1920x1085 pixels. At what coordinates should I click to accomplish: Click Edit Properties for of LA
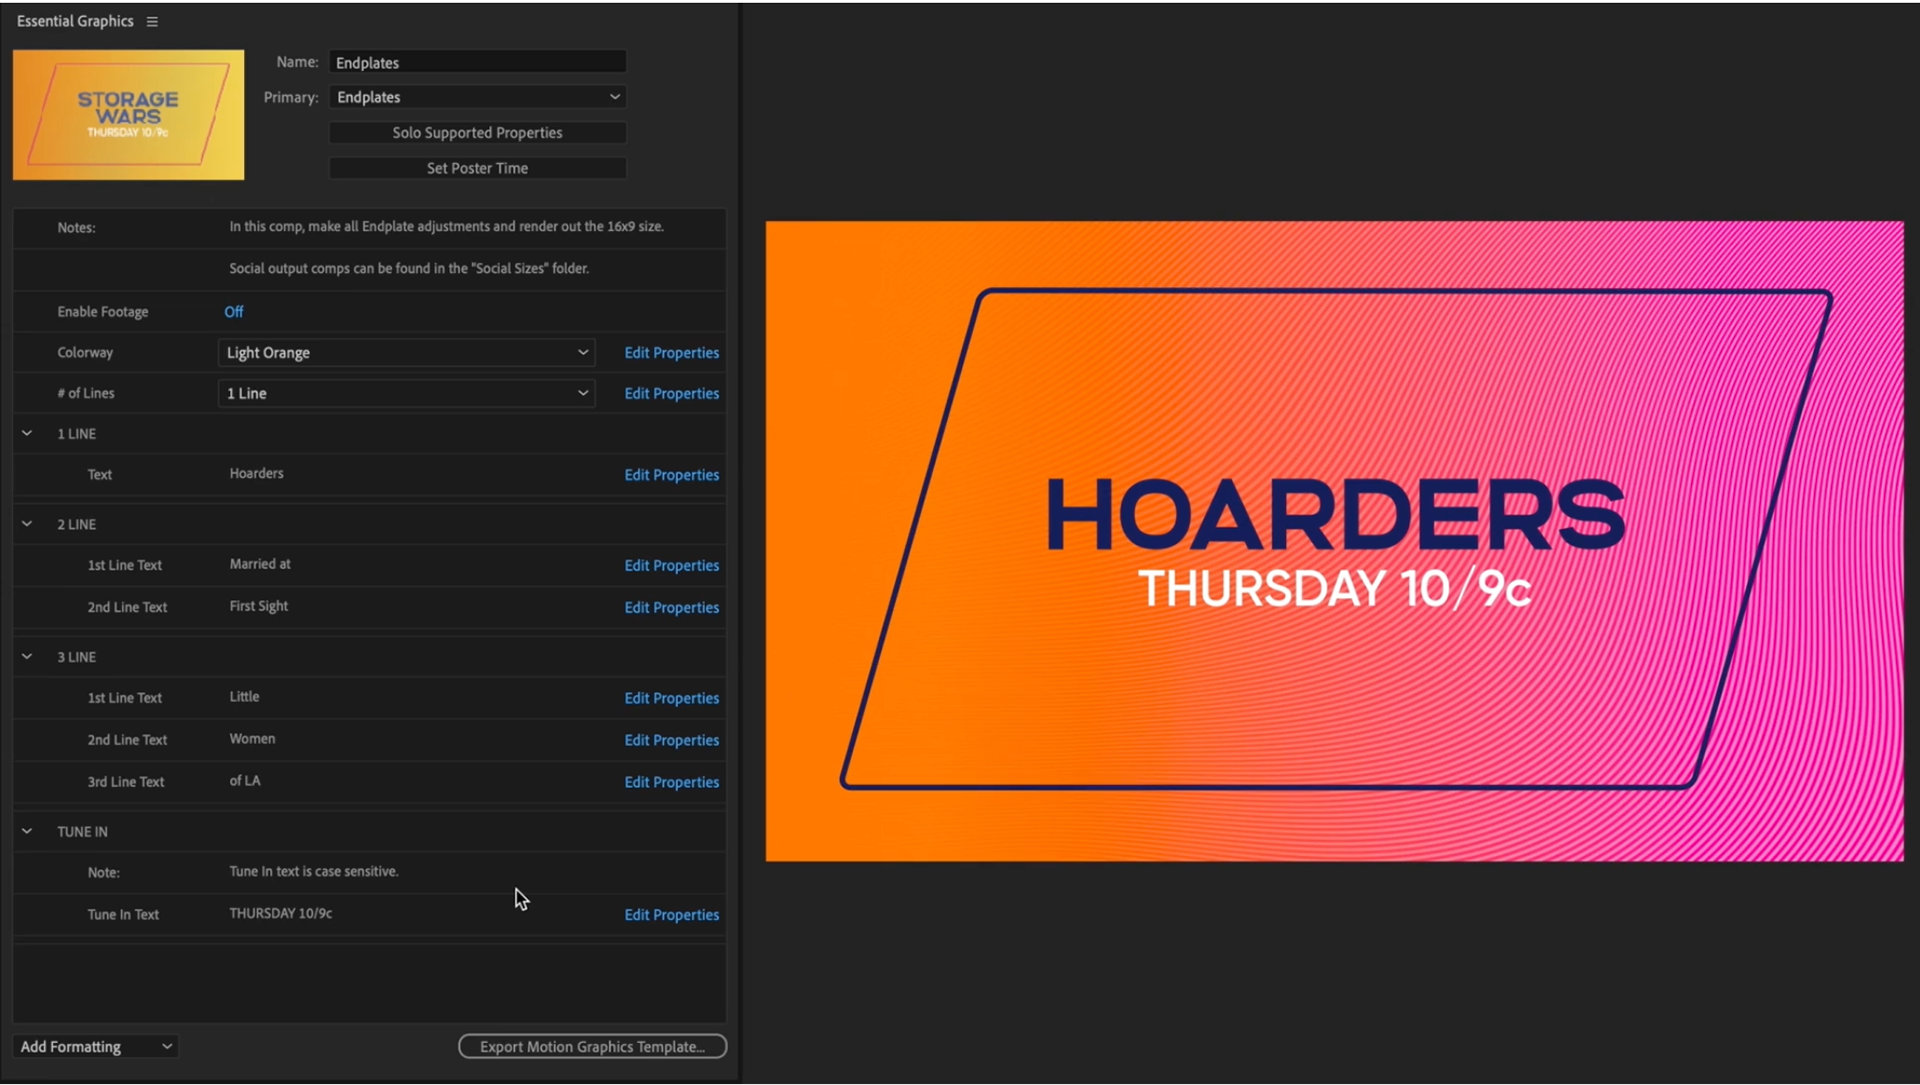tap(671, 783)
